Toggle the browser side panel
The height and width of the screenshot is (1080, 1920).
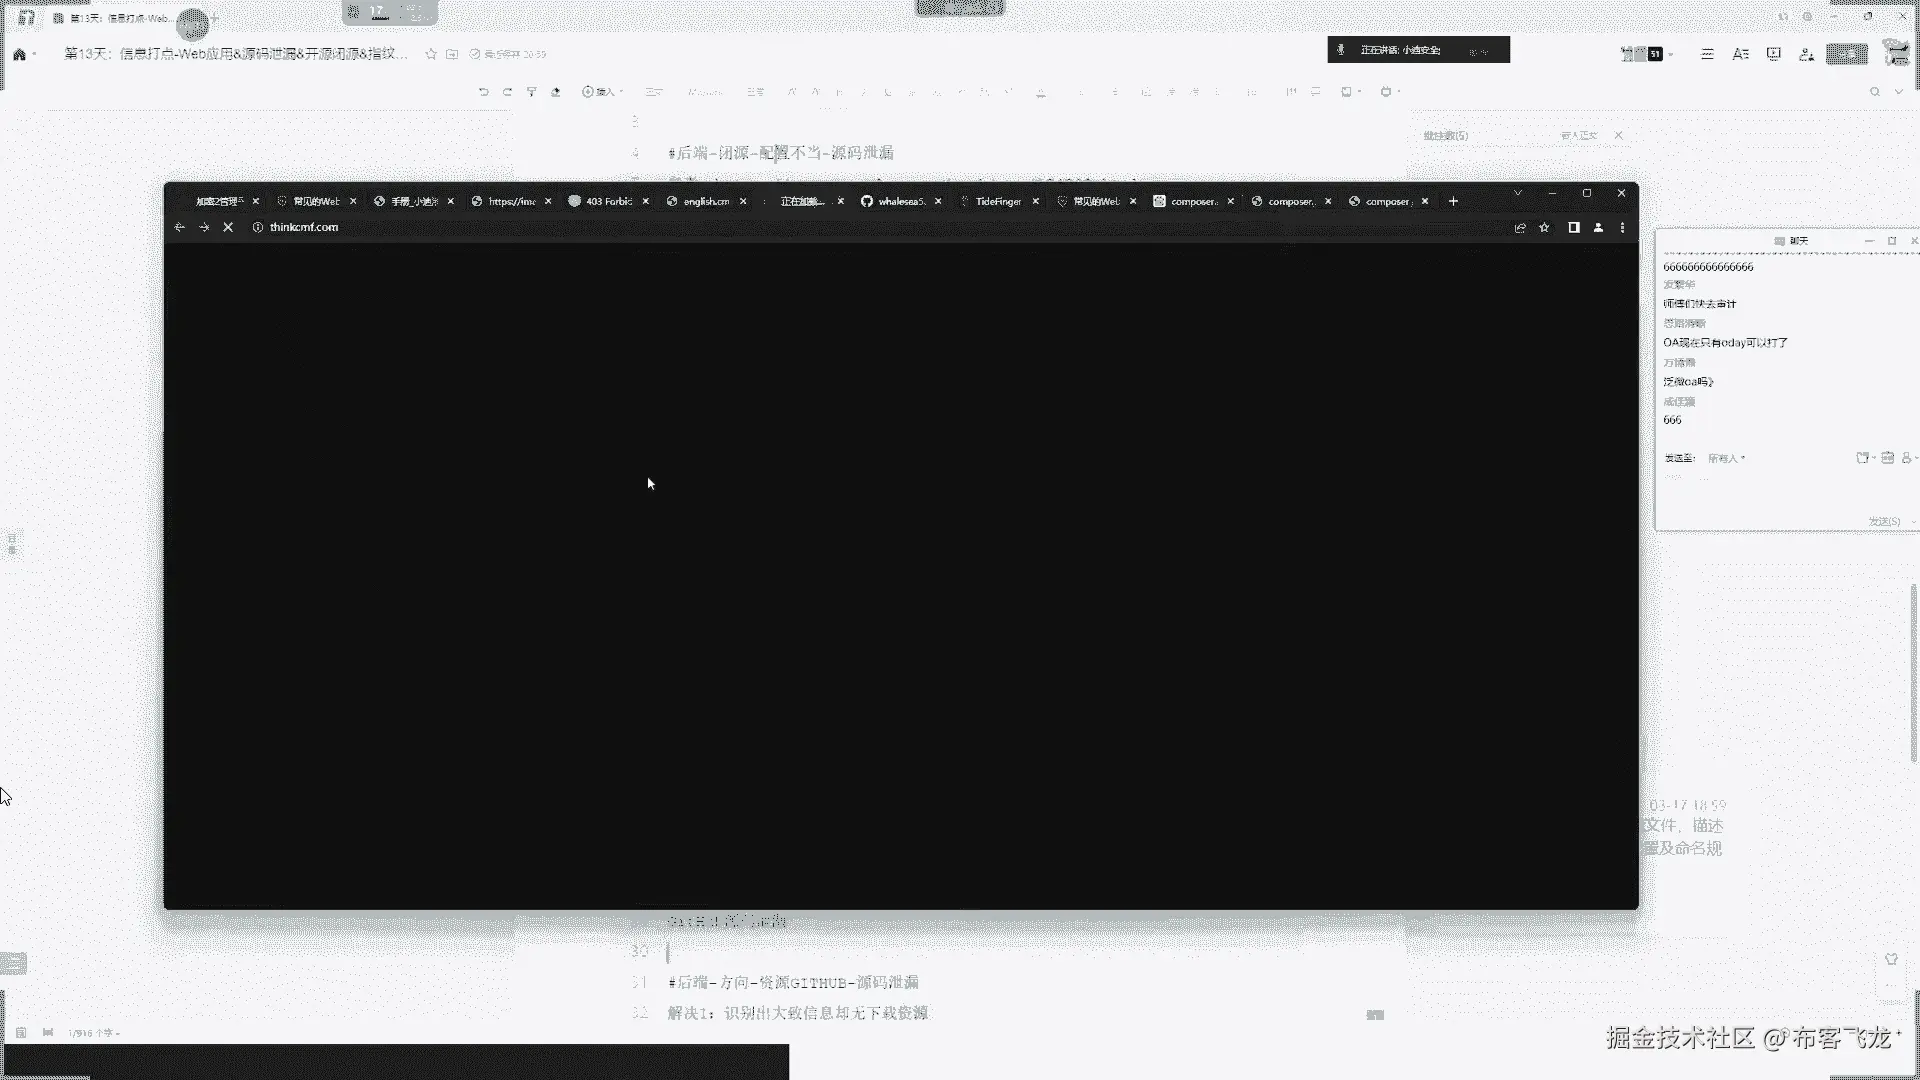click(x=1574, y=228)
